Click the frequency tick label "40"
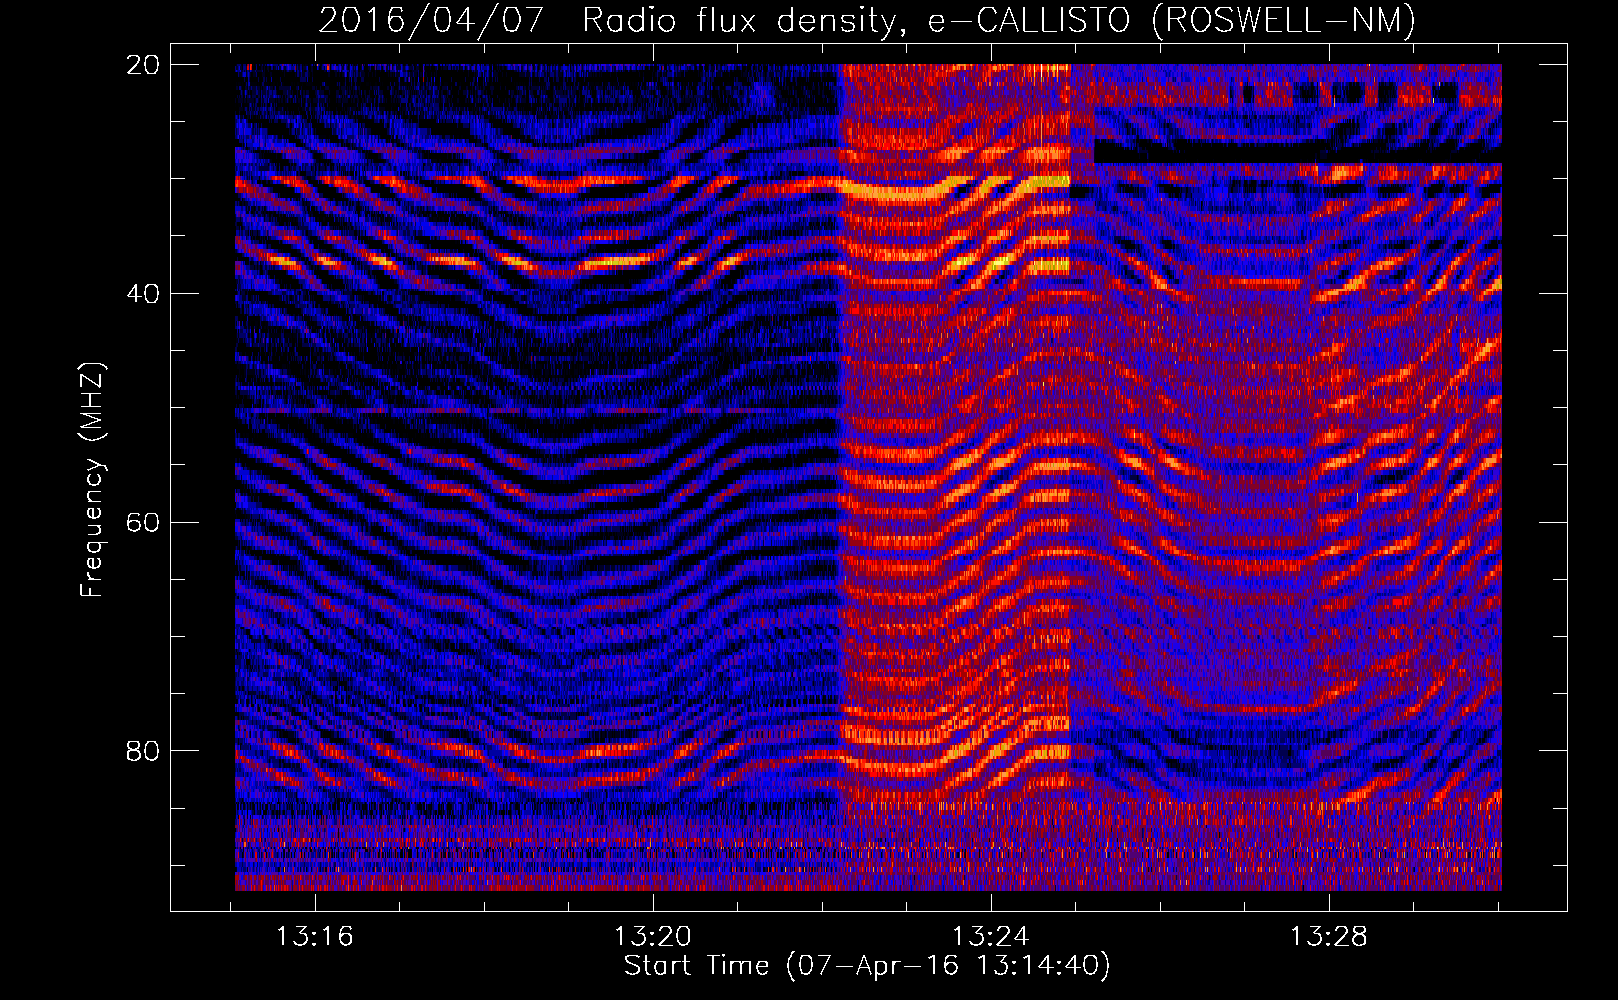The height and width of the screenshot is (1000, 1618). [x=143, y=294]
